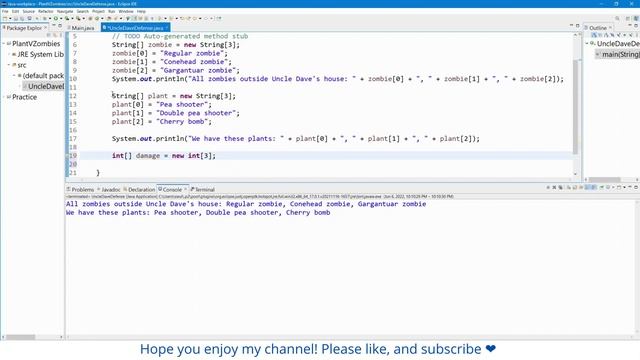The height and width of the screenshot is (360, 640).
Task: Maximize the Outline view
Action: coord(636,25)
